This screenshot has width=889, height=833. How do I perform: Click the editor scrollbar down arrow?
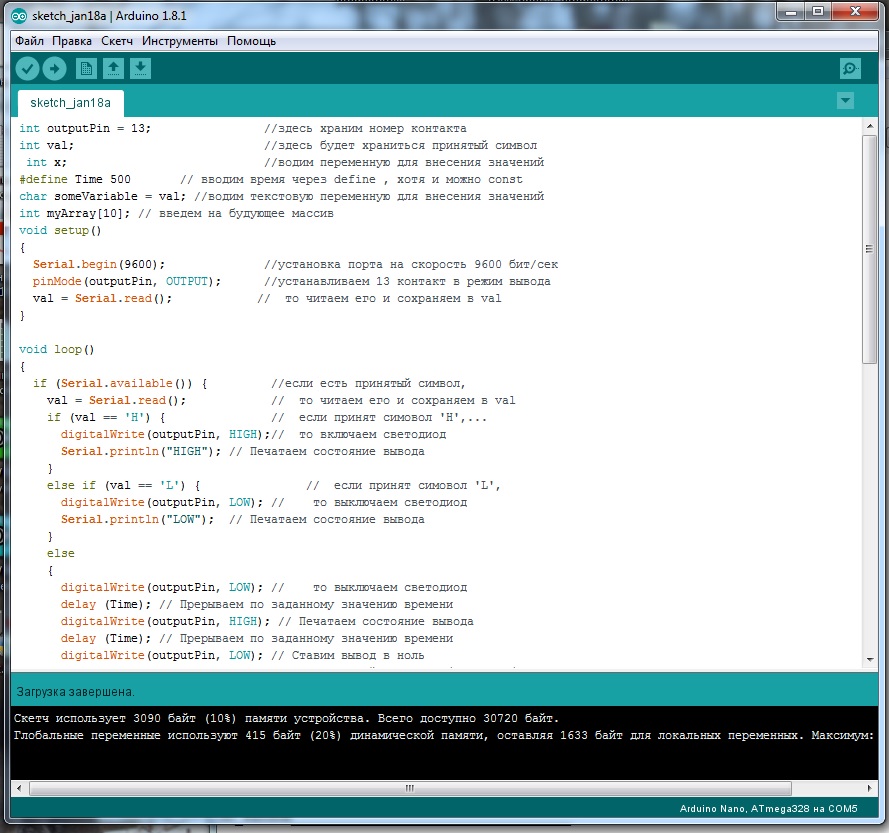click(869, 659)
